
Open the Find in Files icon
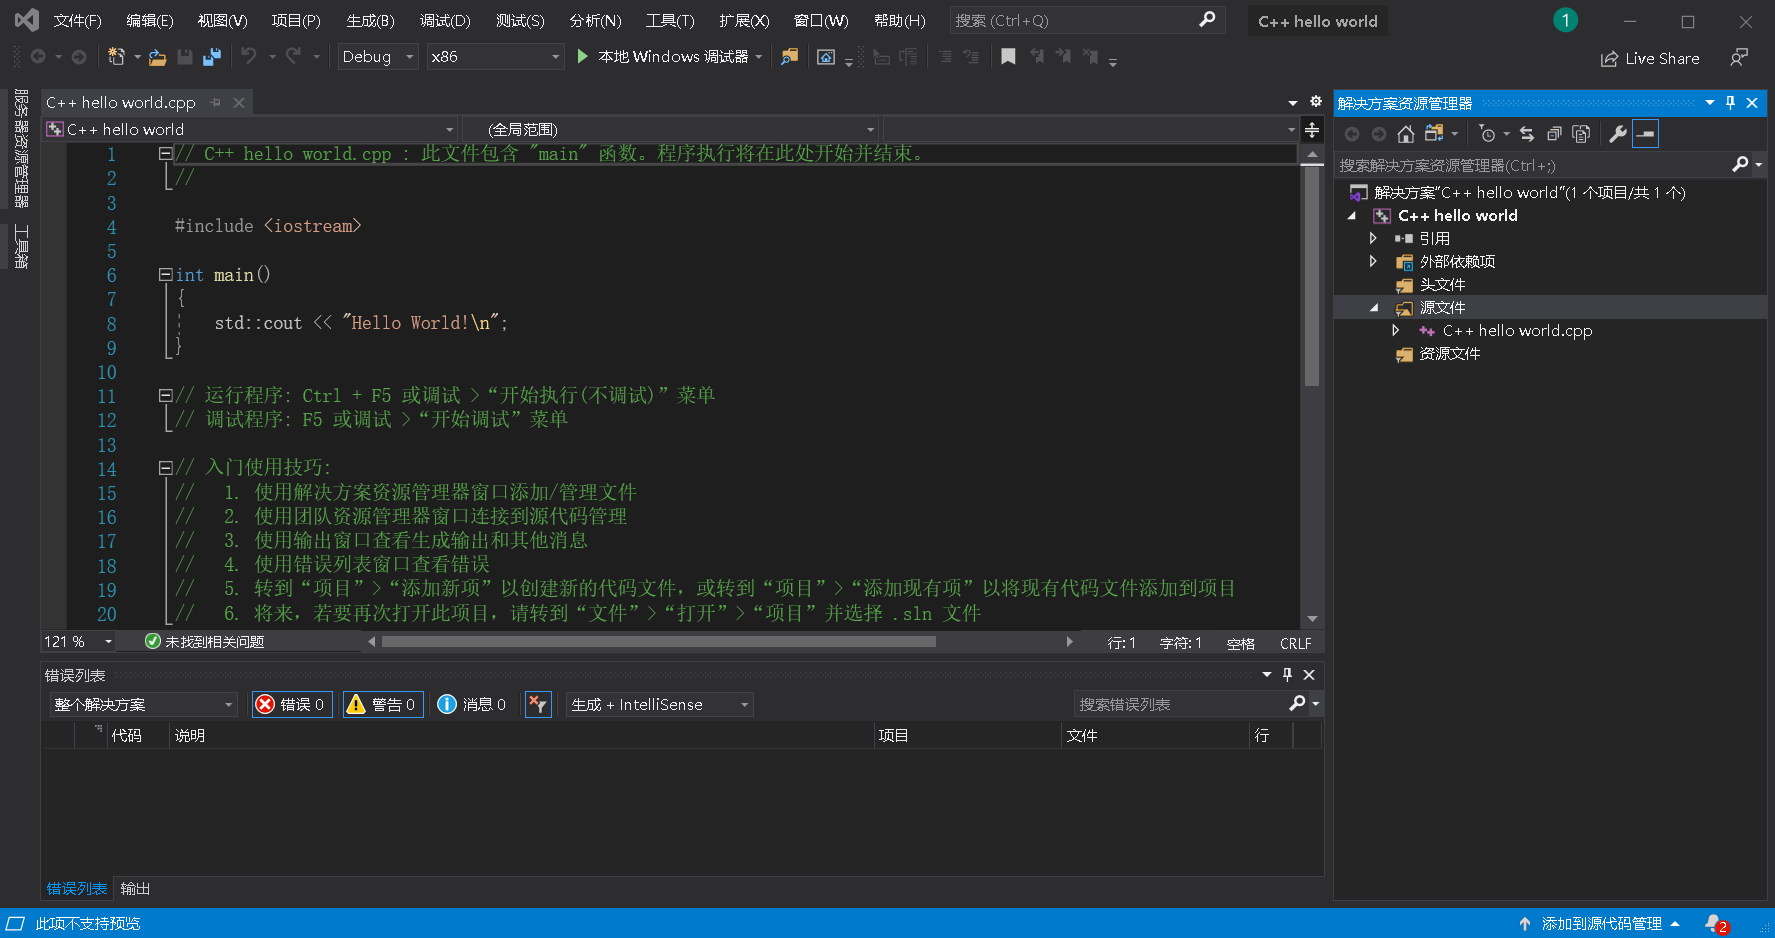point(789,57)
